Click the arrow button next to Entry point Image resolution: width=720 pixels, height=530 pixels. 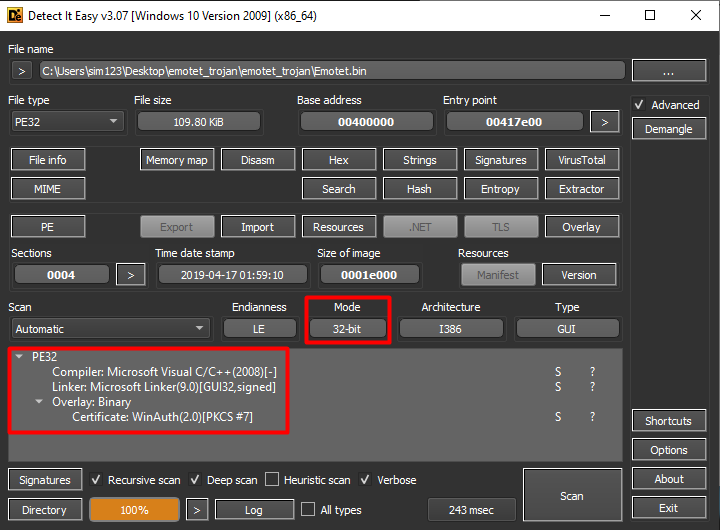tap(603, 121)
